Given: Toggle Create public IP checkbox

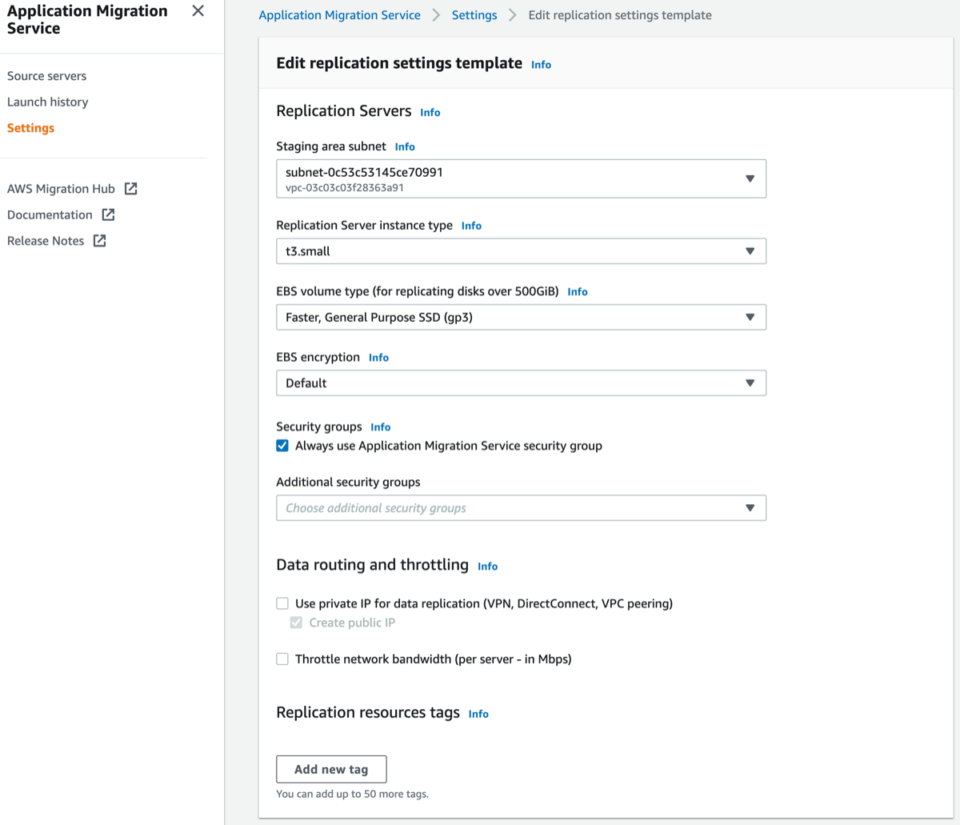Looking at the screenshot, I should point(296,622).
